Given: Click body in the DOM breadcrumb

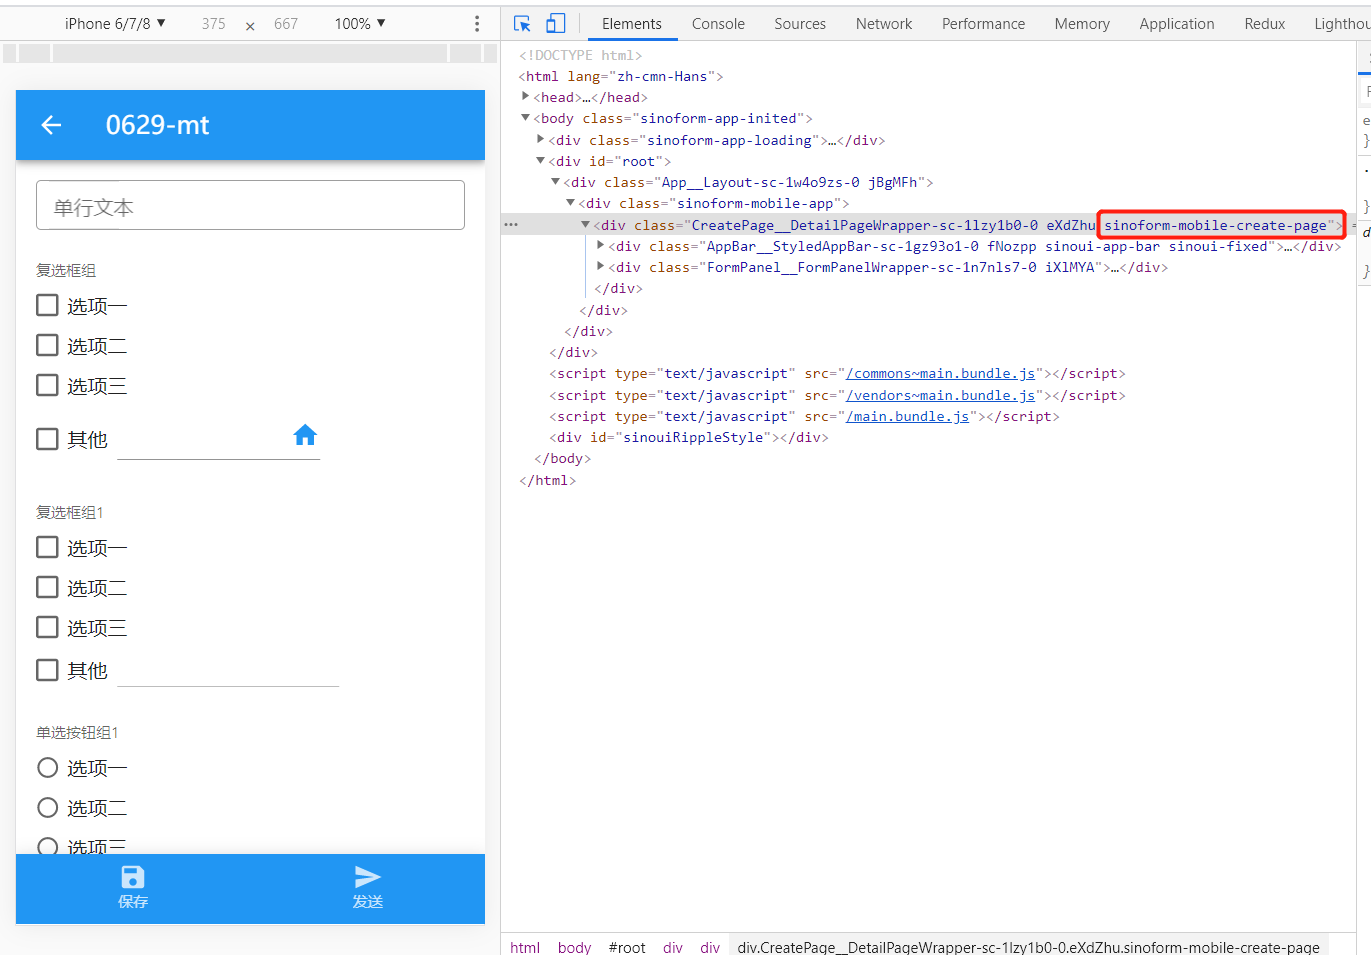Looking at the screenshot, I should 575,947.
